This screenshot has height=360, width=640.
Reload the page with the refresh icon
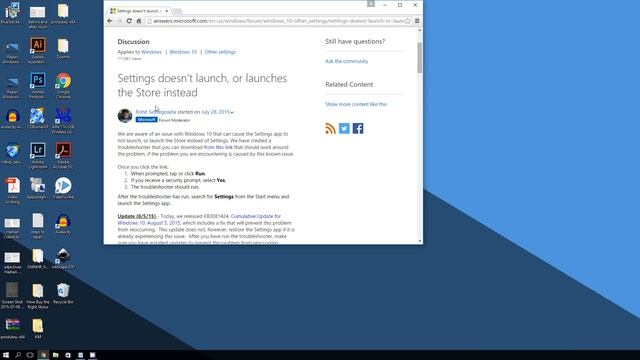tap(129, 21)
